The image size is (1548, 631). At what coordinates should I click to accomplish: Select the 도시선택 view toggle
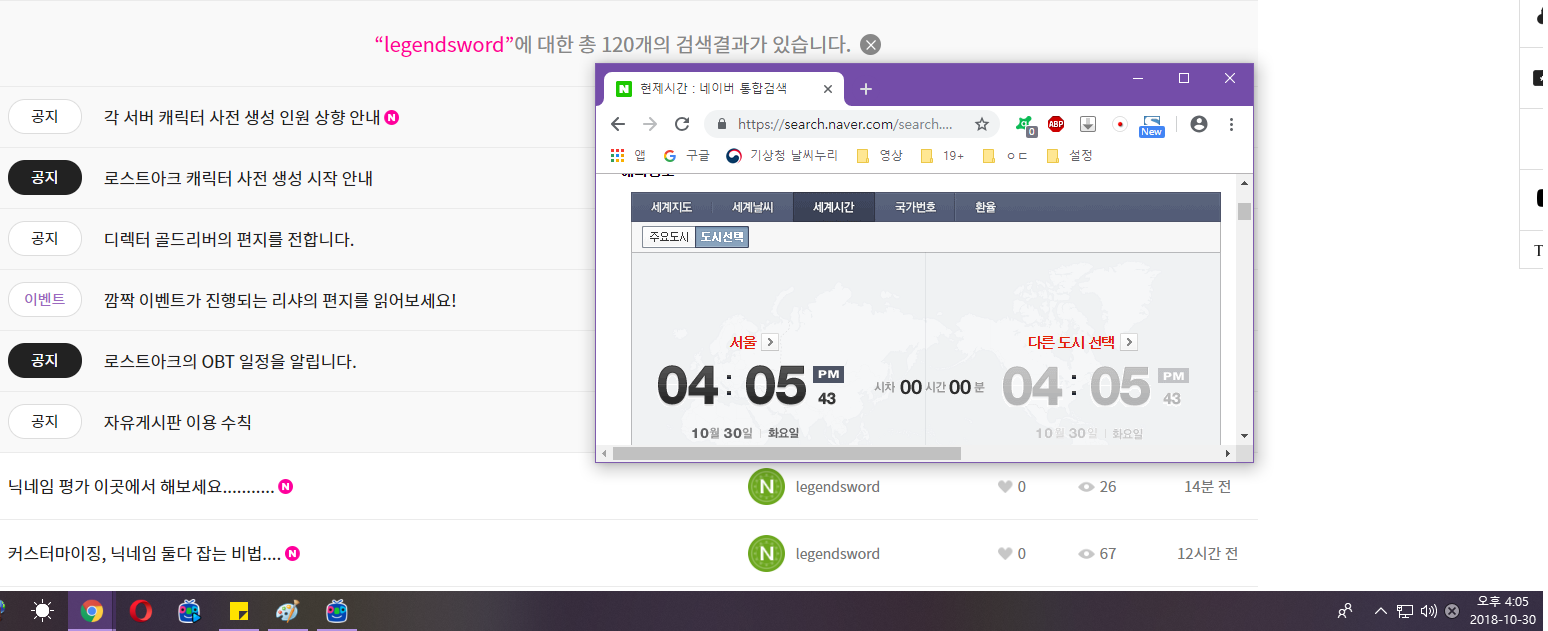pos(722,237)
